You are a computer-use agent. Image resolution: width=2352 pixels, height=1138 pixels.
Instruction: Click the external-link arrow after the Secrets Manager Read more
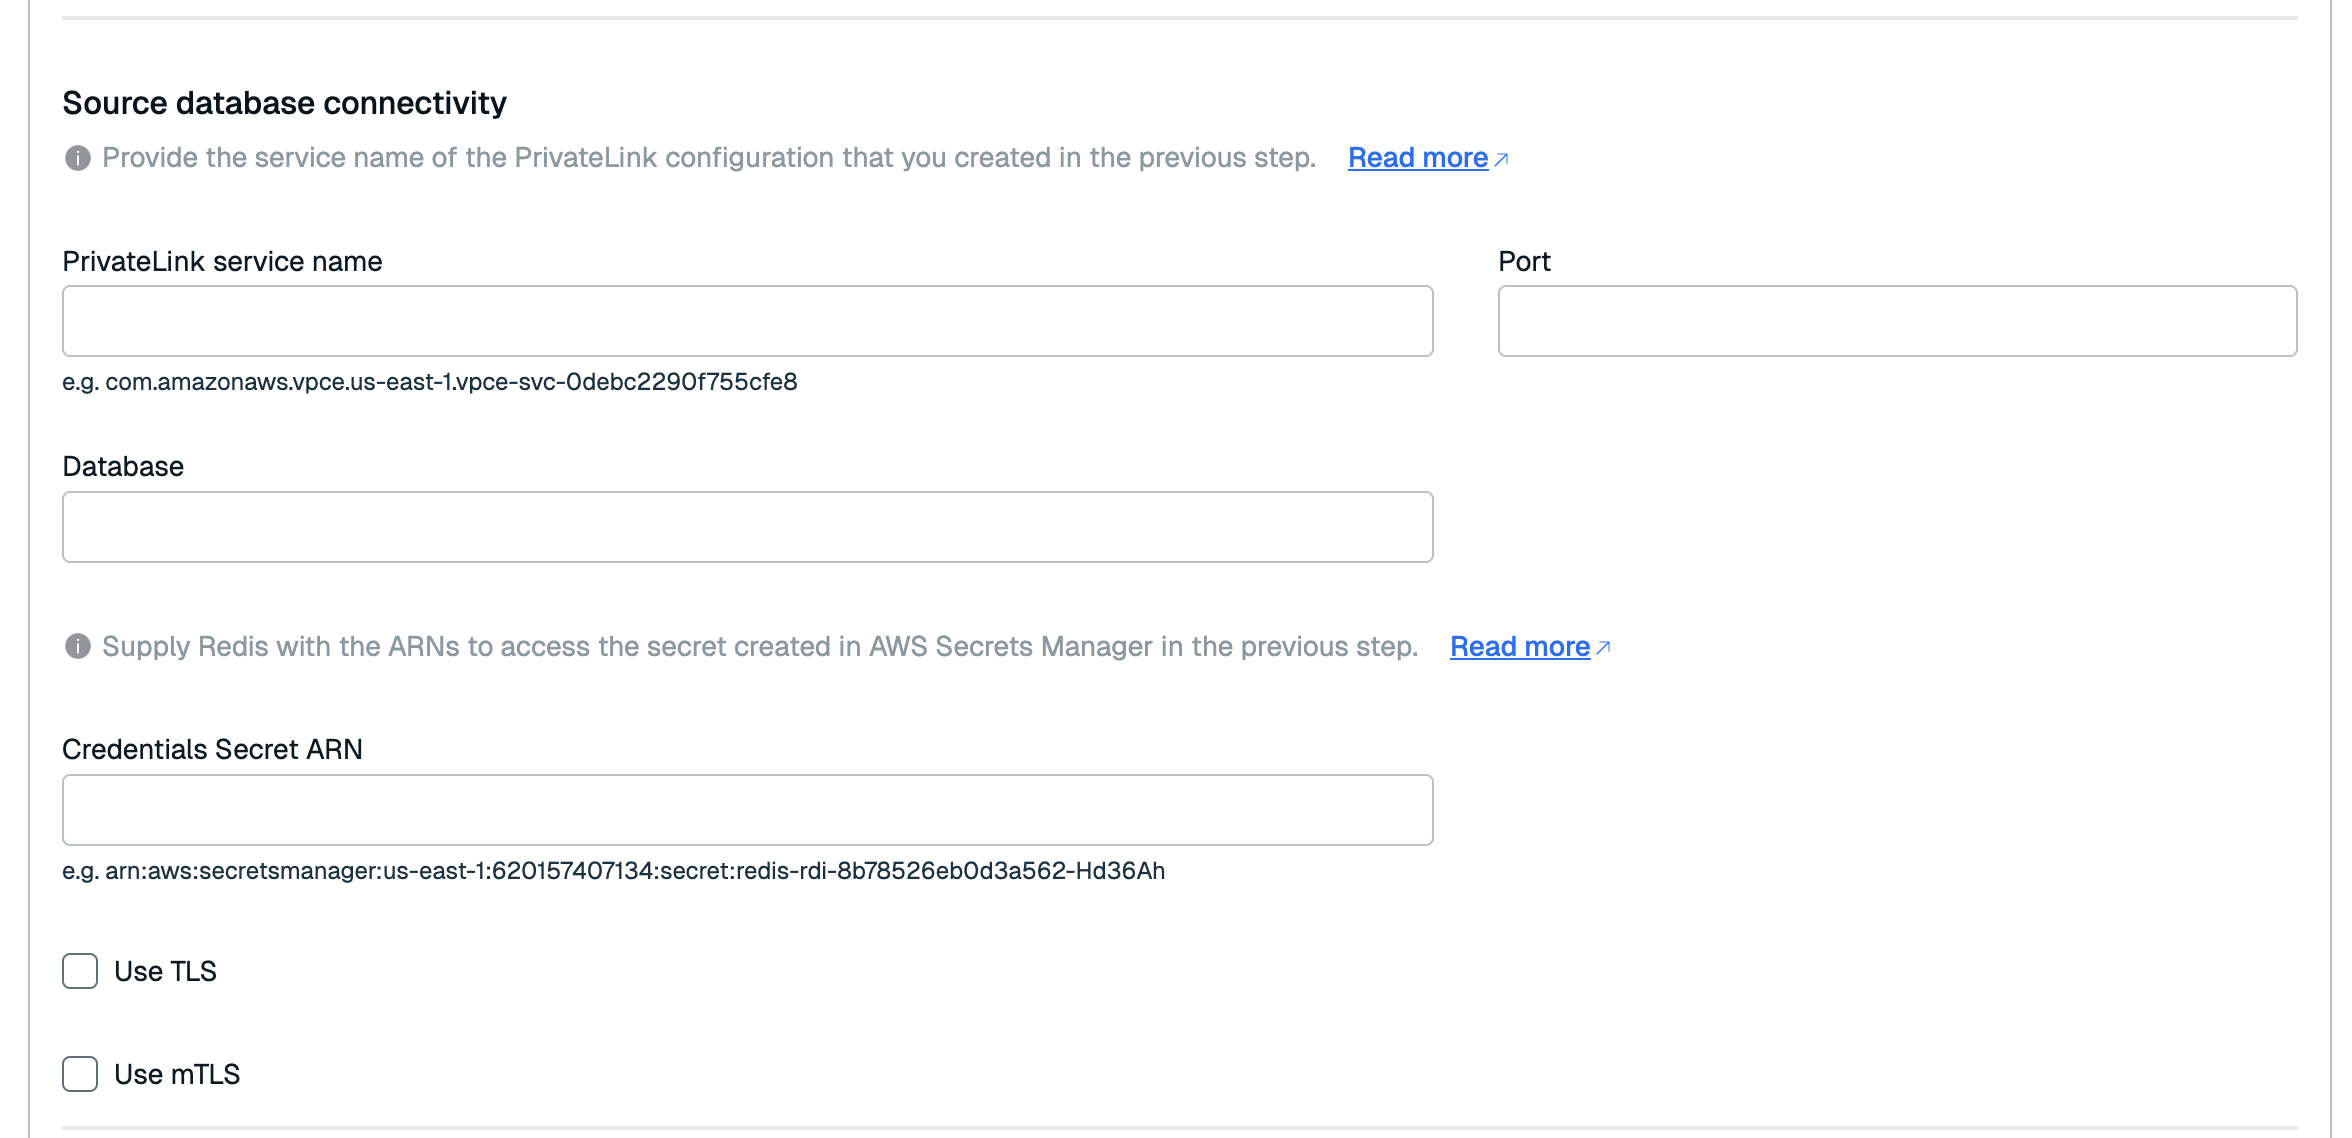[1603, 648]
